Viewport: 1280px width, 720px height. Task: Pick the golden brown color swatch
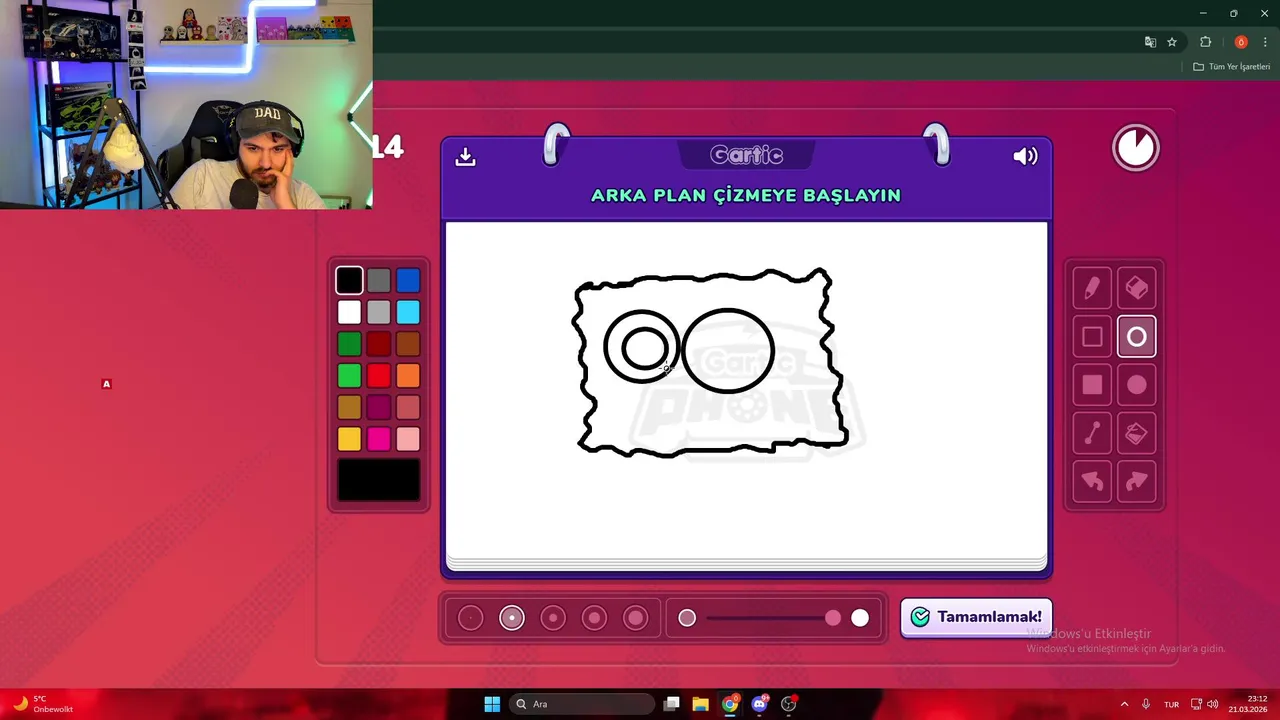click(349, 407)
